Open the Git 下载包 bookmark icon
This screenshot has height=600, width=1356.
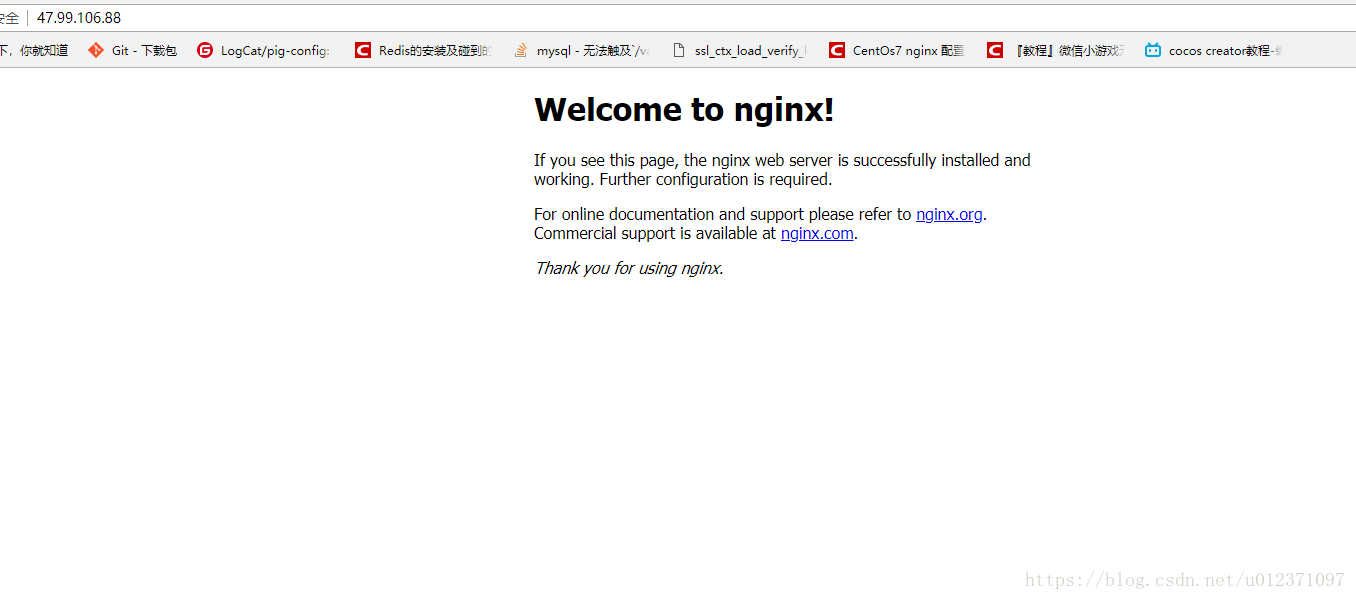[96, 50]
